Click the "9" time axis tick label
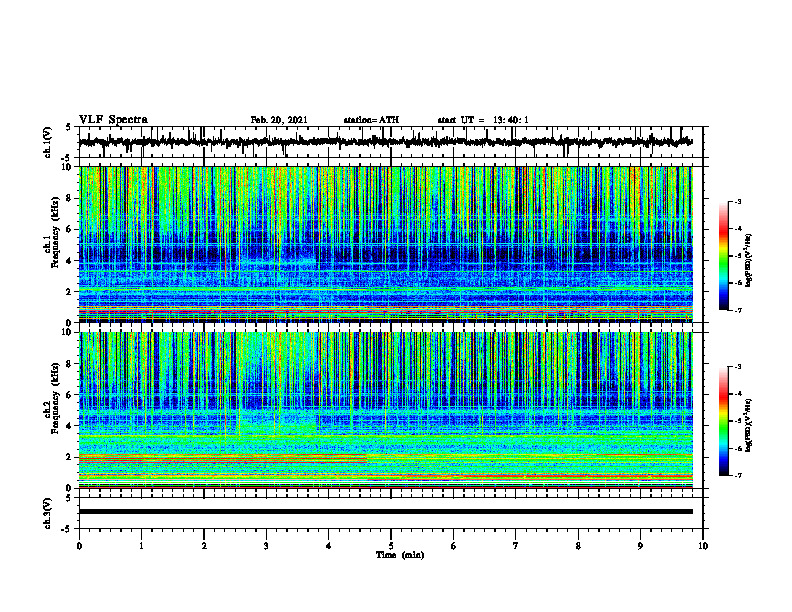Screen dimensions: 792x612 point(640,546)
